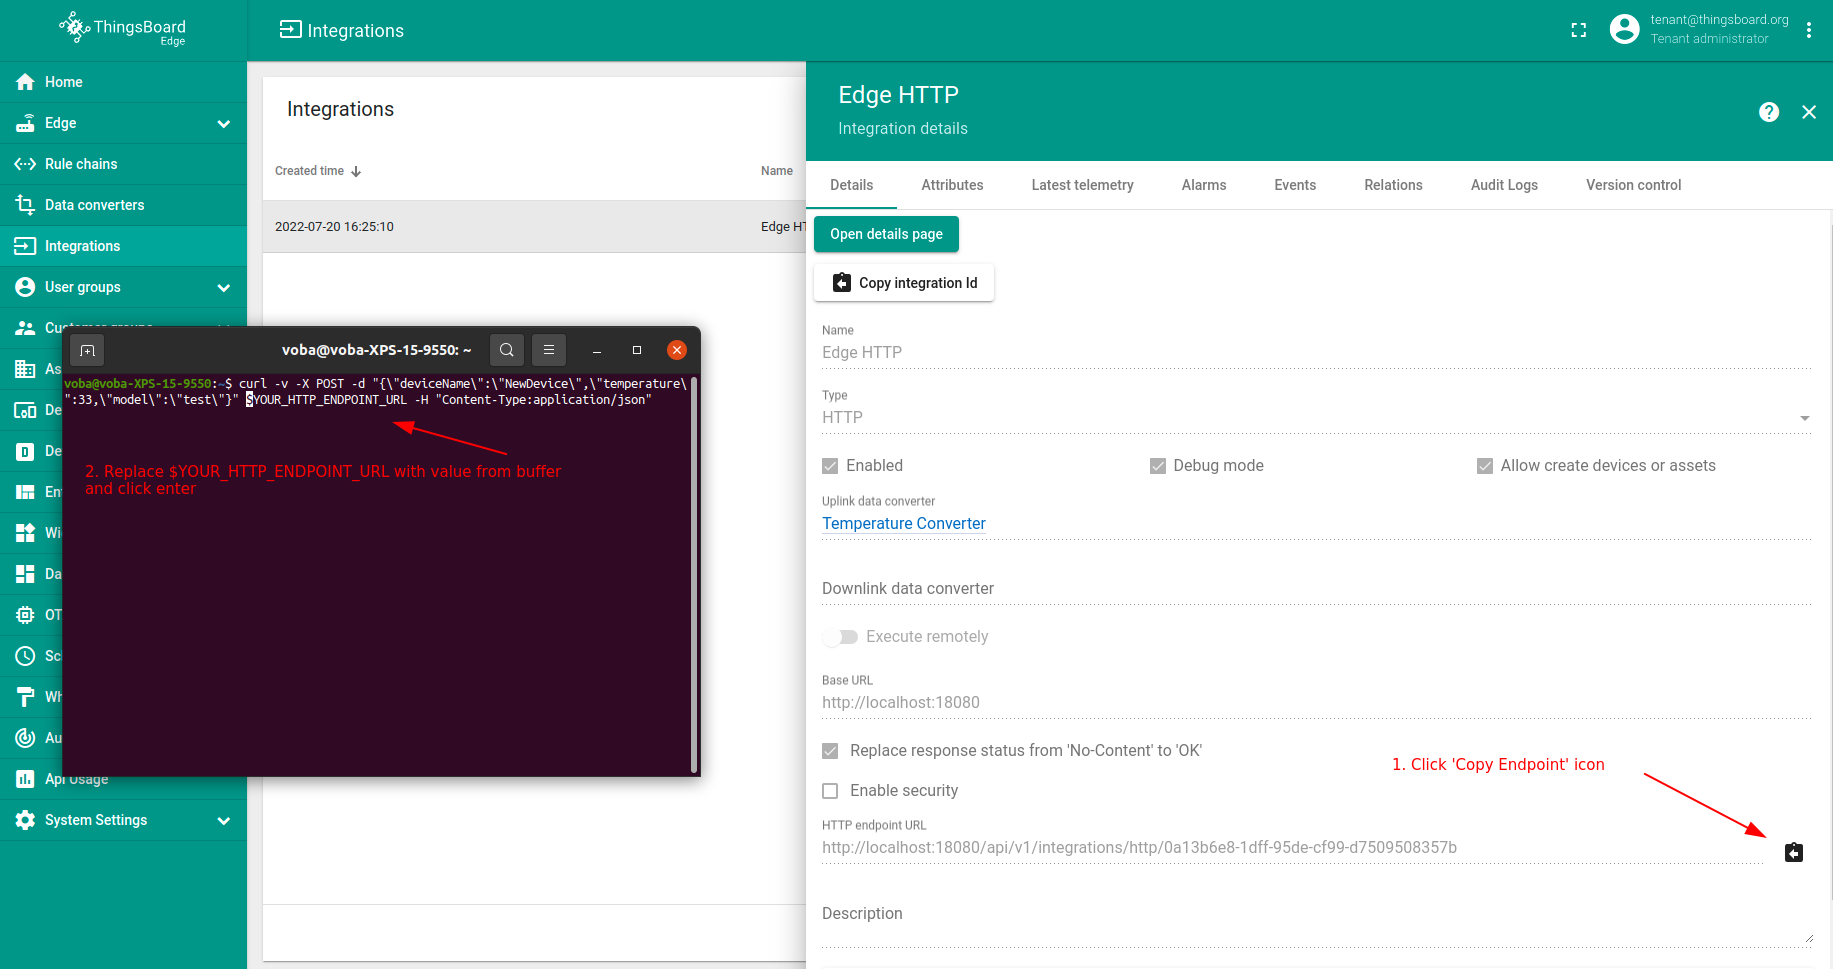
Task: Click the OTA updates chip icon
Action: tap(26, 615)
